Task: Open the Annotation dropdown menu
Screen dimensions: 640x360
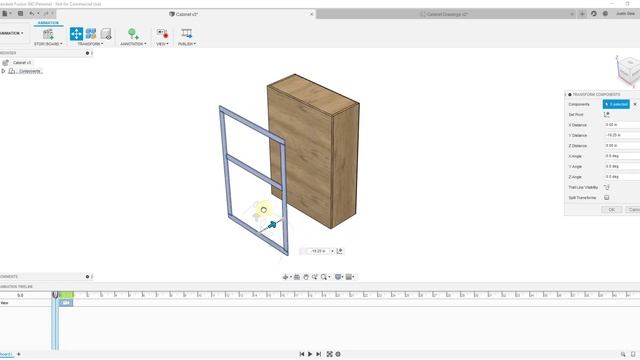Action: (133, 44)
